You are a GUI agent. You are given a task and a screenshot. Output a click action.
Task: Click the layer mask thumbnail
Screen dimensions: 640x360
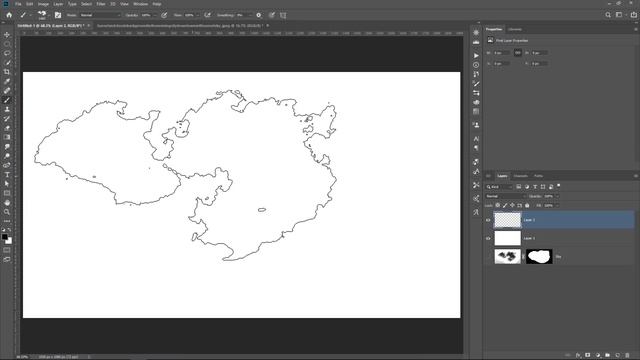tap(539, 257)
